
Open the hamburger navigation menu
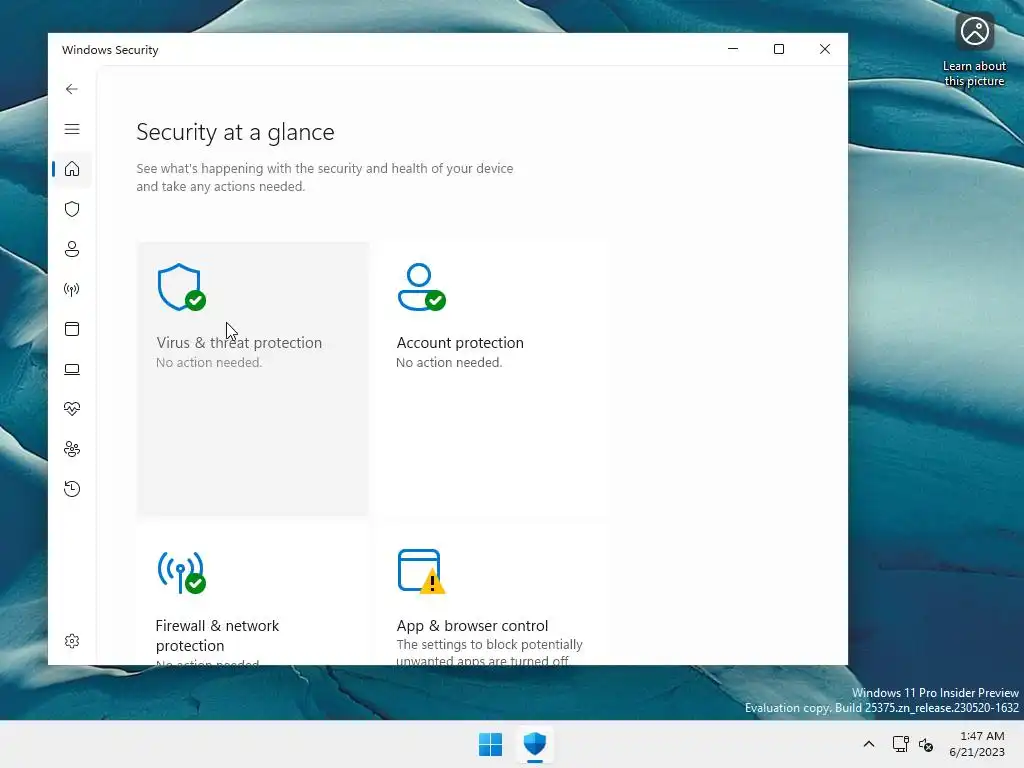(72, 129)
